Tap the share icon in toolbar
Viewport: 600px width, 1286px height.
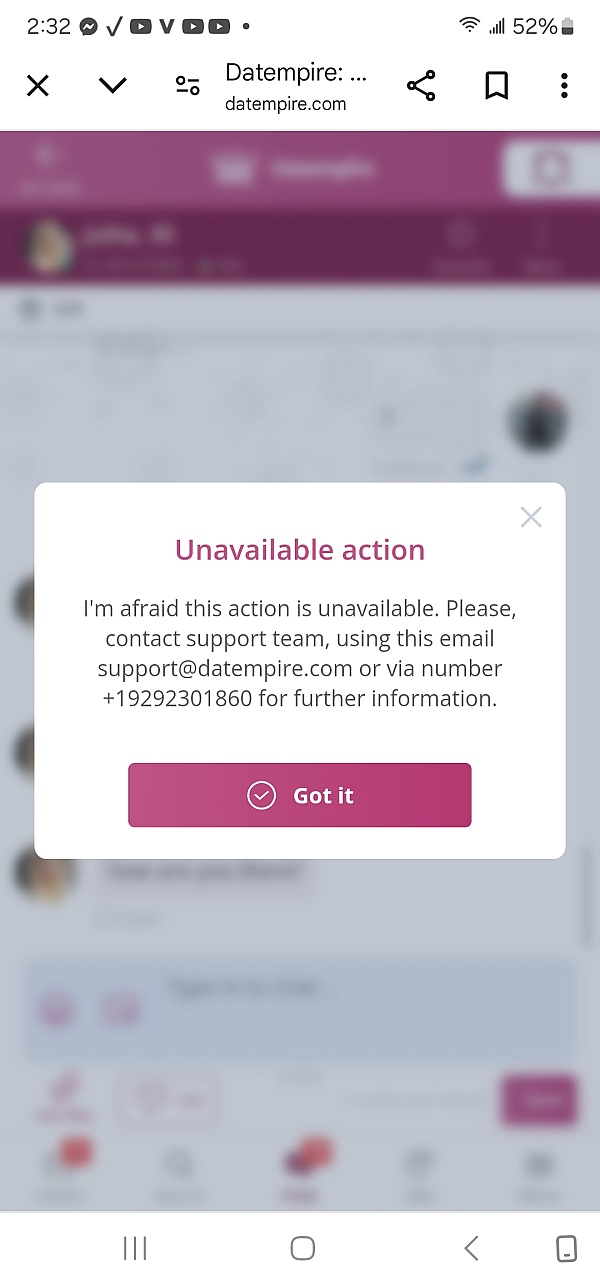click(x=421, y=86)
